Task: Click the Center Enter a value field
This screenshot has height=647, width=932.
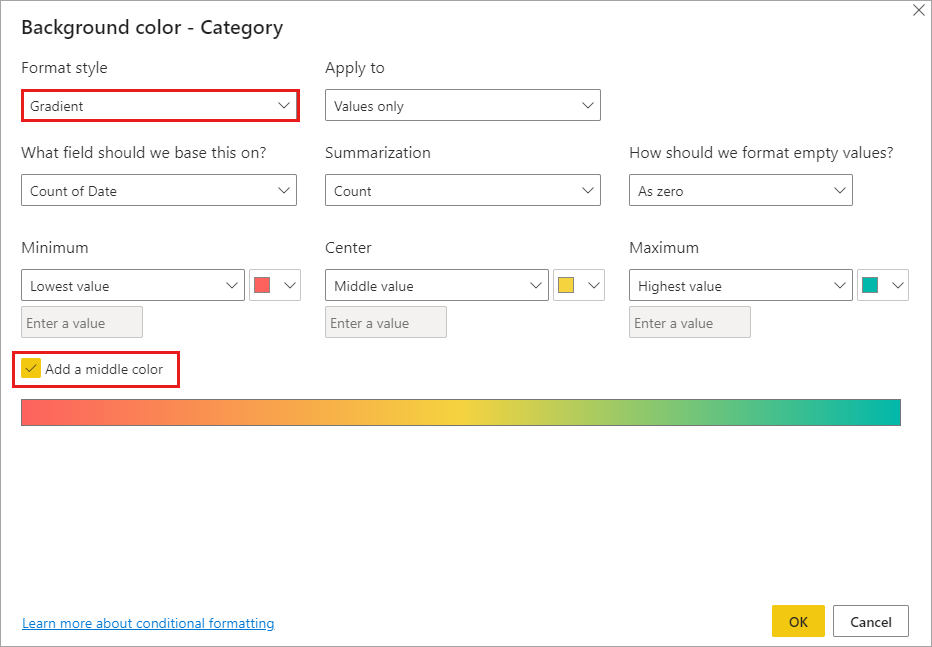Action: coord(386,322)
